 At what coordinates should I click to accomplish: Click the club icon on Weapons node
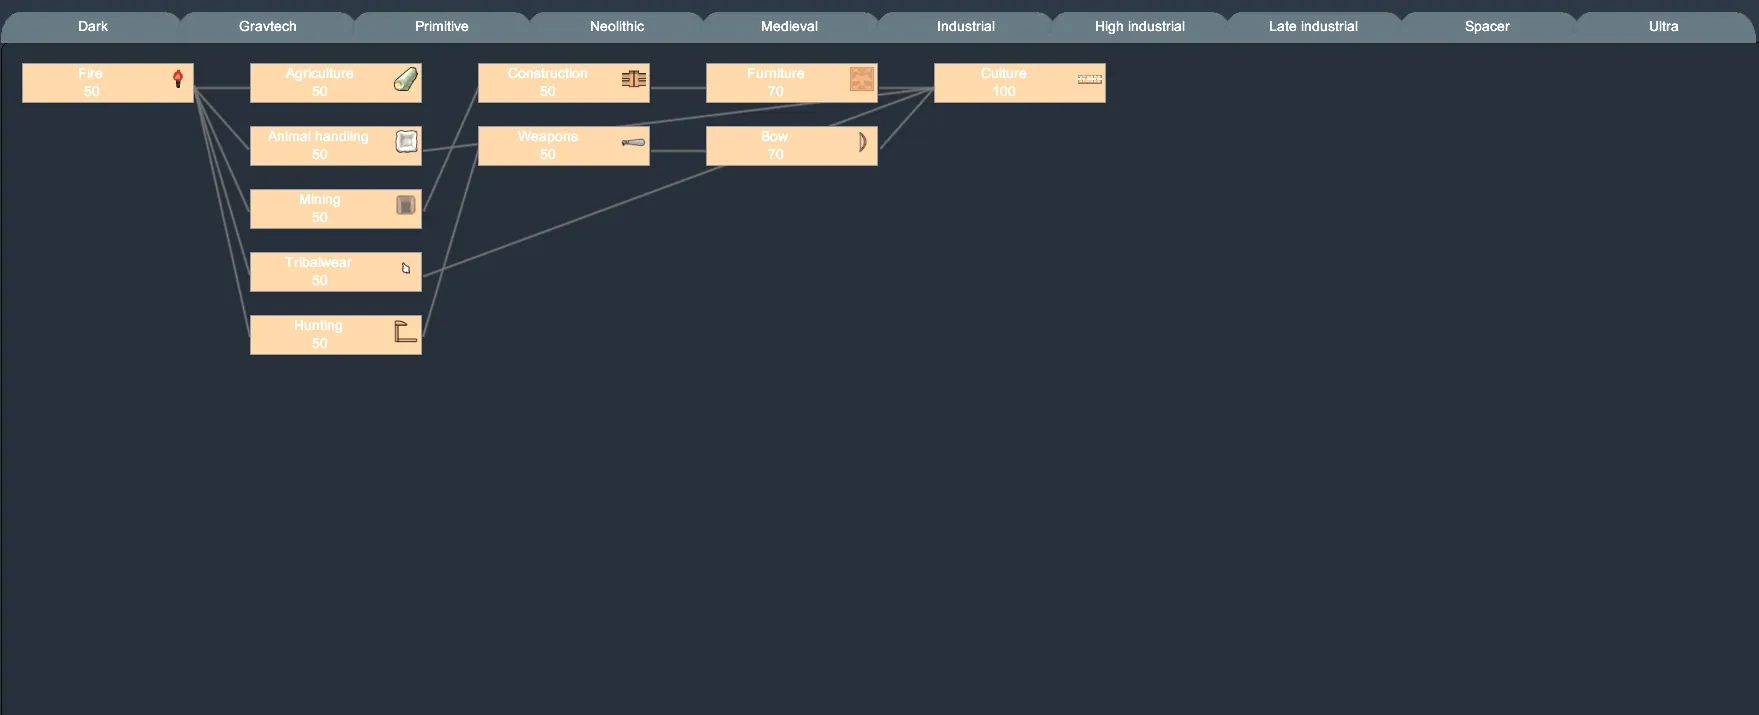pos(633,142)
